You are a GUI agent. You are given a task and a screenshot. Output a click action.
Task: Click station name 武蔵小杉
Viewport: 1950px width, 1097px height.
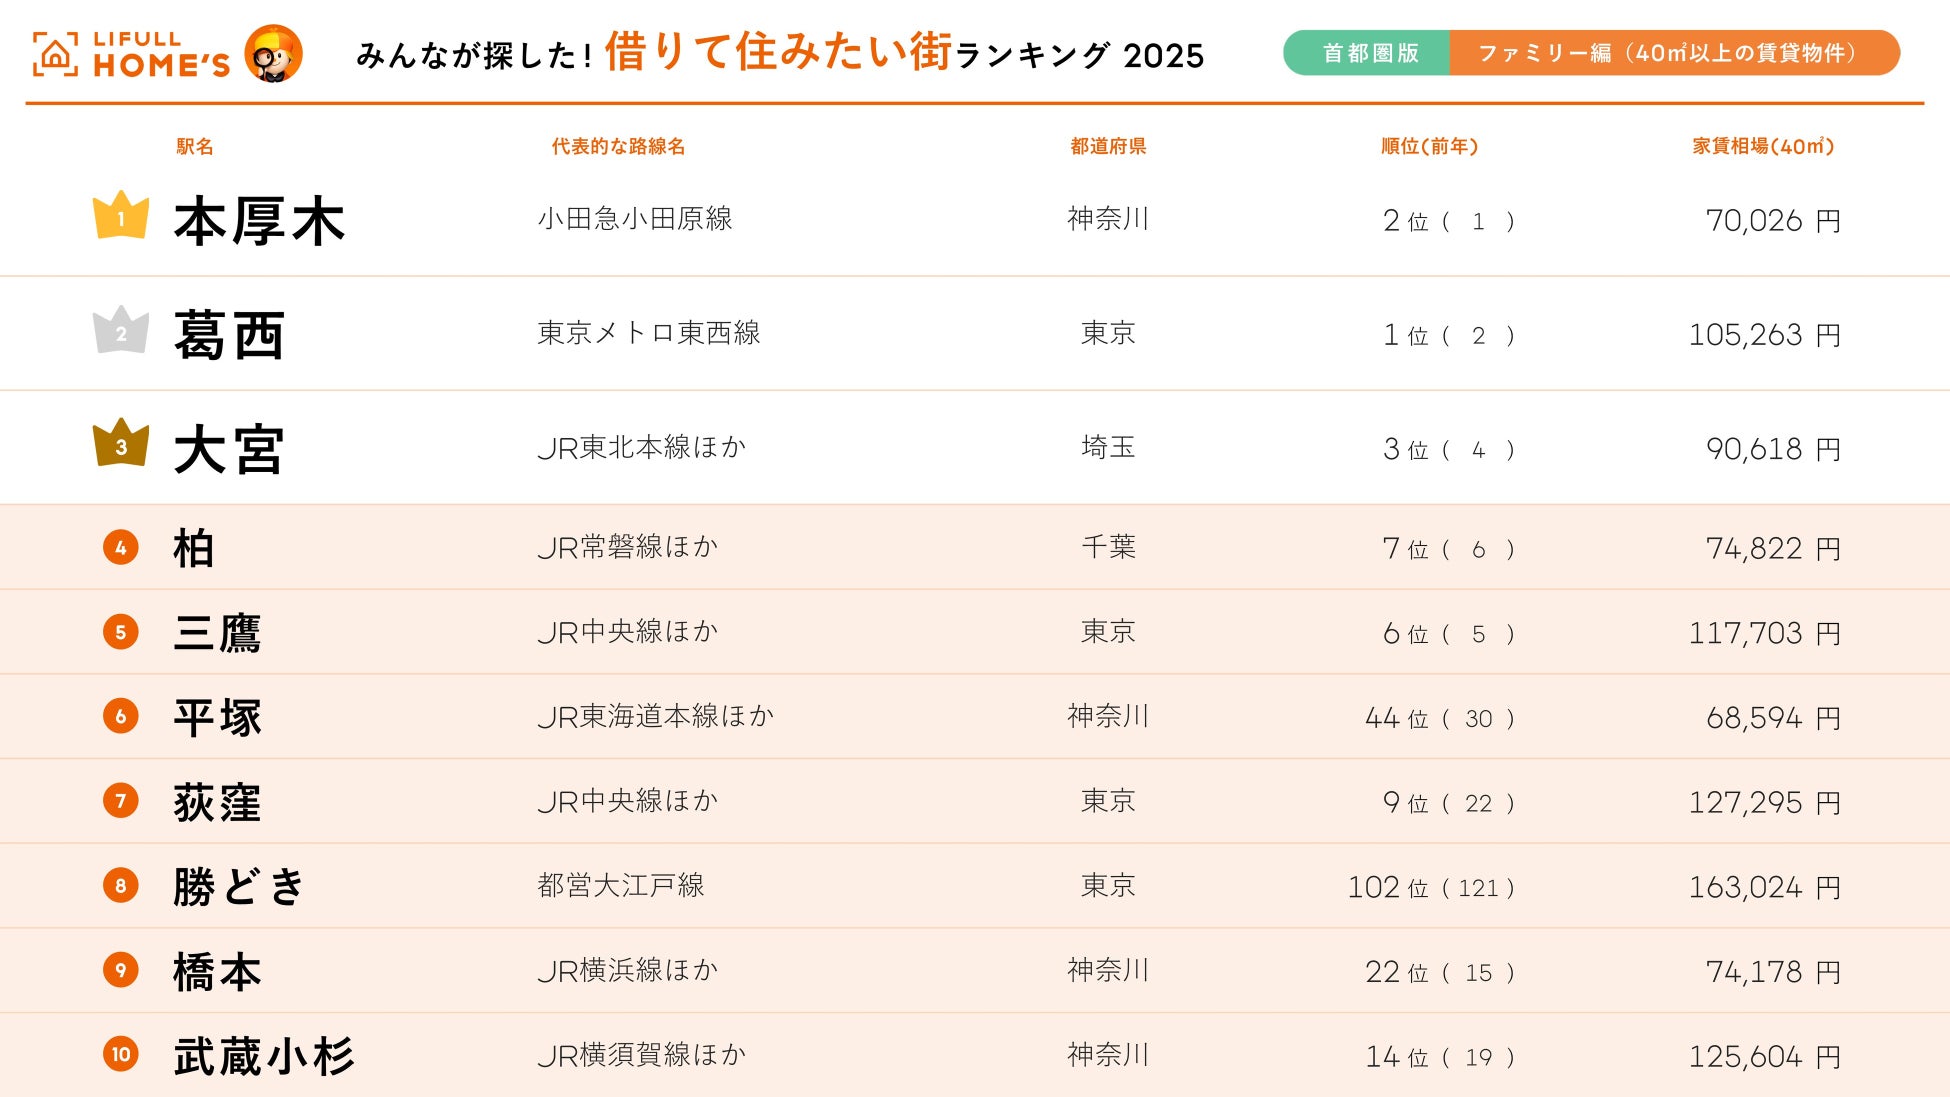coord(264,1056)
